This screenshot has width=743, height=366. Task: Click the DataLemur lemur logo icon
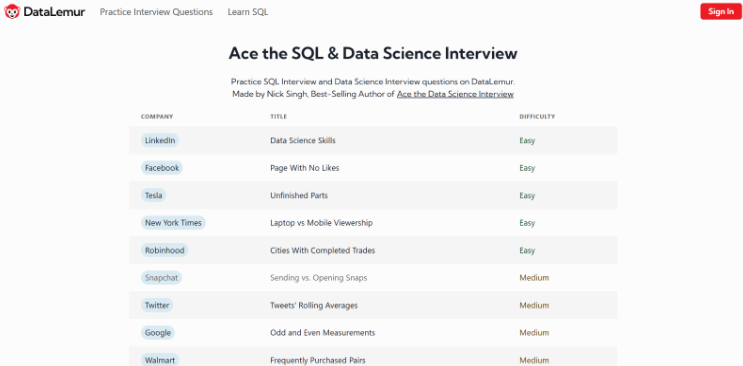tap(12, 12)
